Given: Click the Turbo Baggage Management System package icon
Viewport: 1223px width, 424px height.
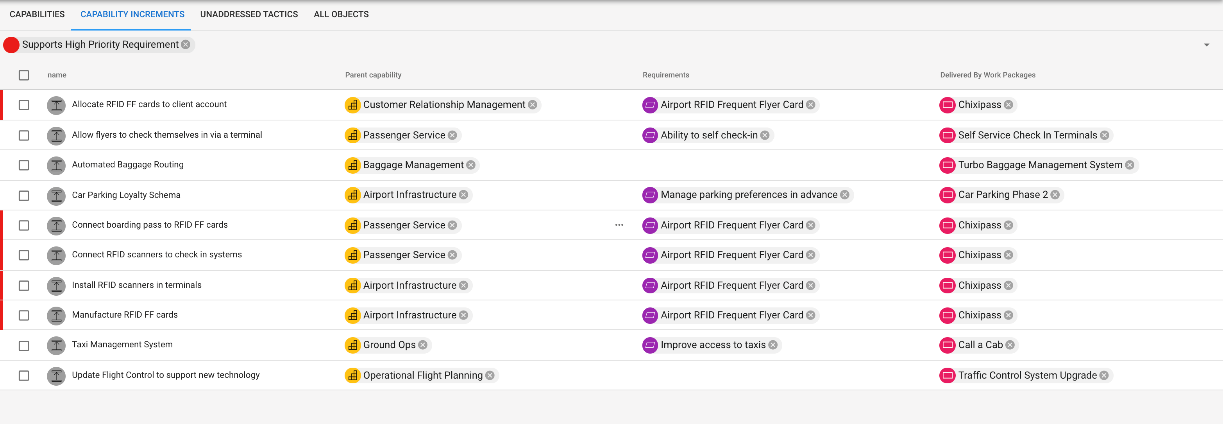Looking at the screenshot, I should pyautogui.click(x=948, y=165).
